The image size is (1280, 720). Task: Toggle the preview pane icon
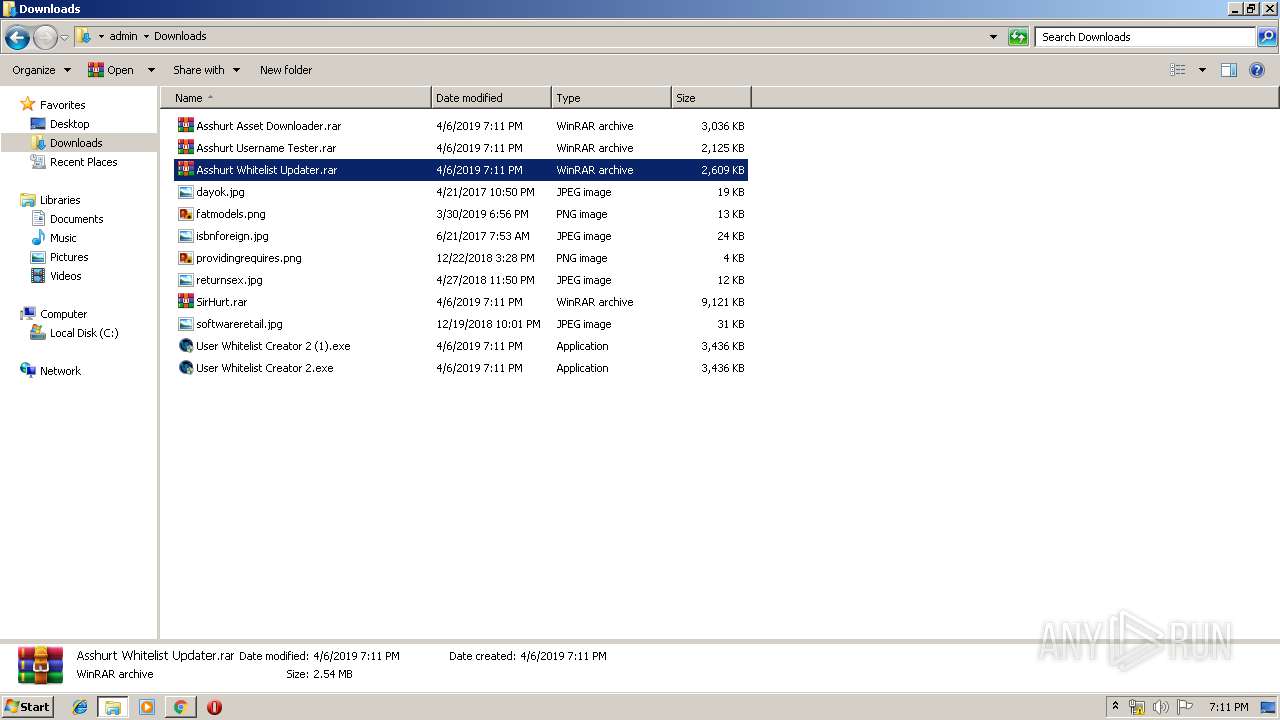[x=1229, y=70]
